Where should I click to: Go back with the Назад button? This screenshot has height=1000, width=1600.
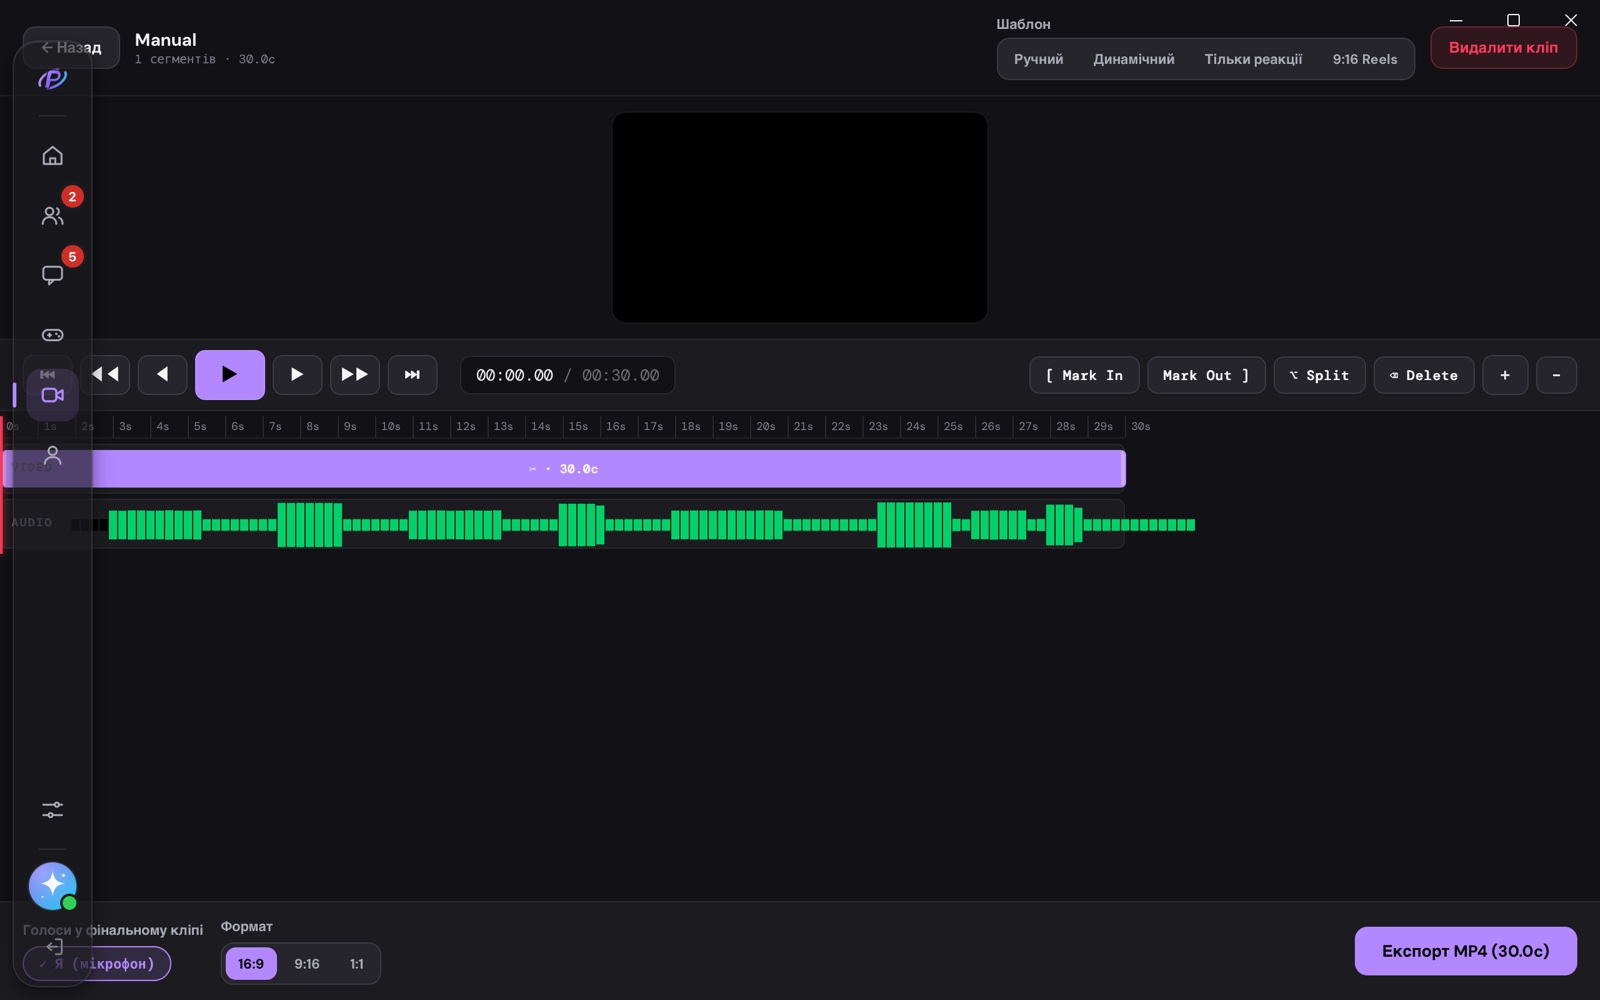point(71,47)
